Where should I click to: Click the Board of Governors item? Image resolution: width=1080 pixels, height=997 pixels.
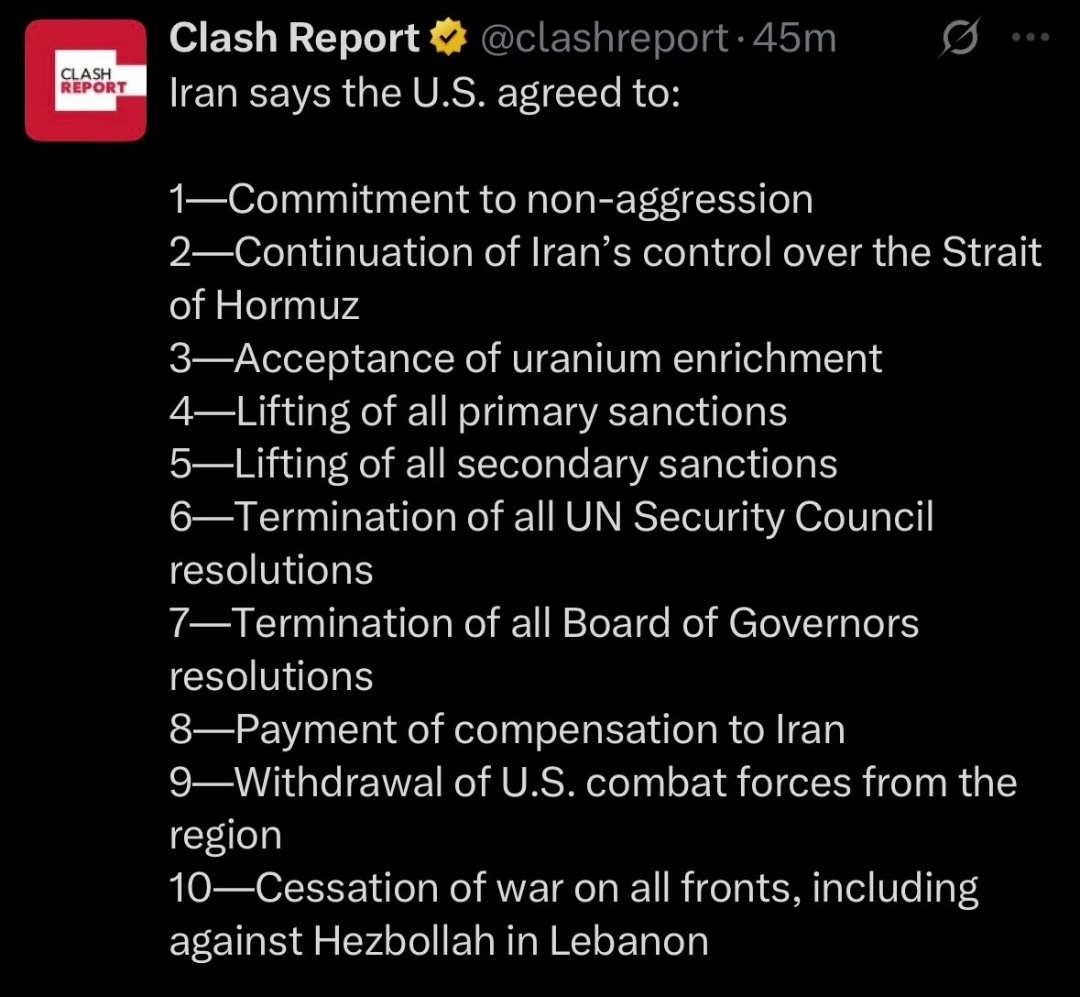pos(543,623)
